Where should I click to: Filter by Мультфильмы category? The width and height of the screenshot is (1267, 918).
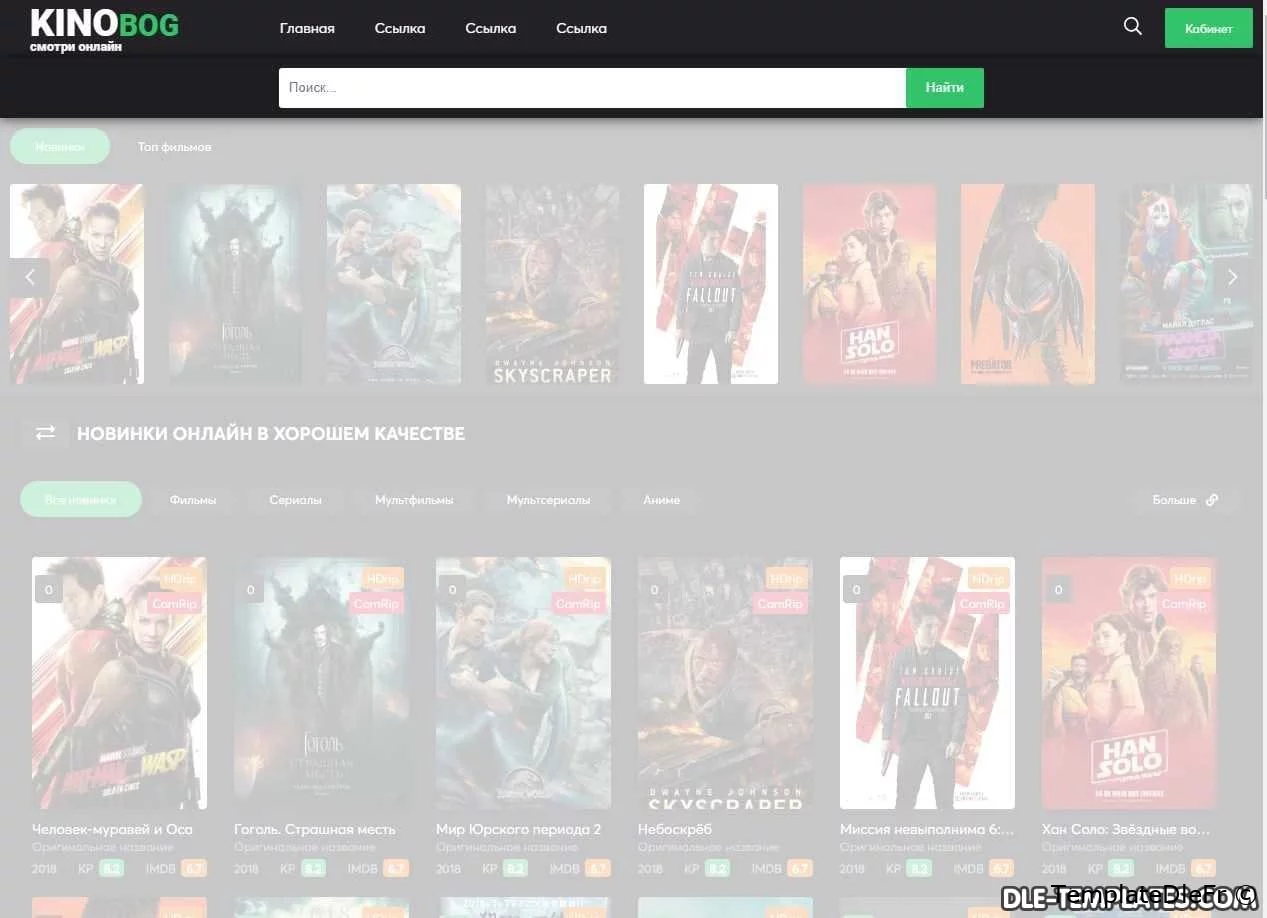(x=414, y=500)
